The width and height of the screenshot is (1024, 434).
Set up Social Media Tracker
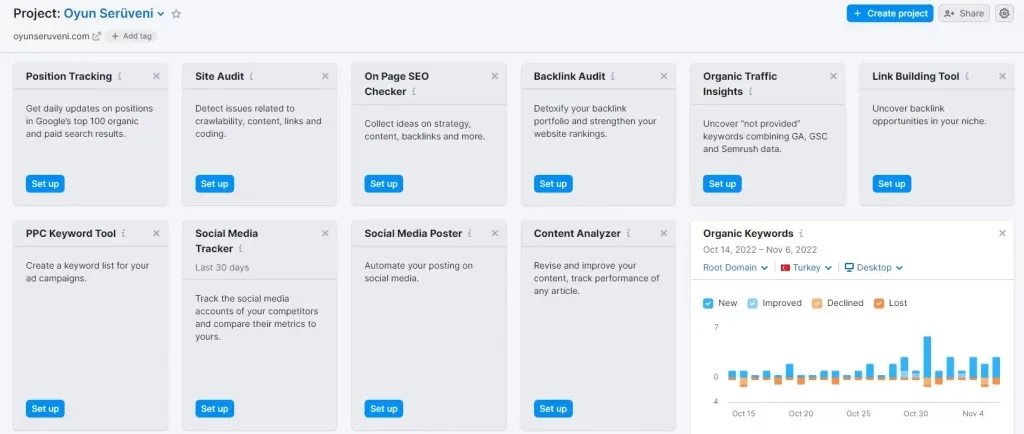[x=214, y=409]
